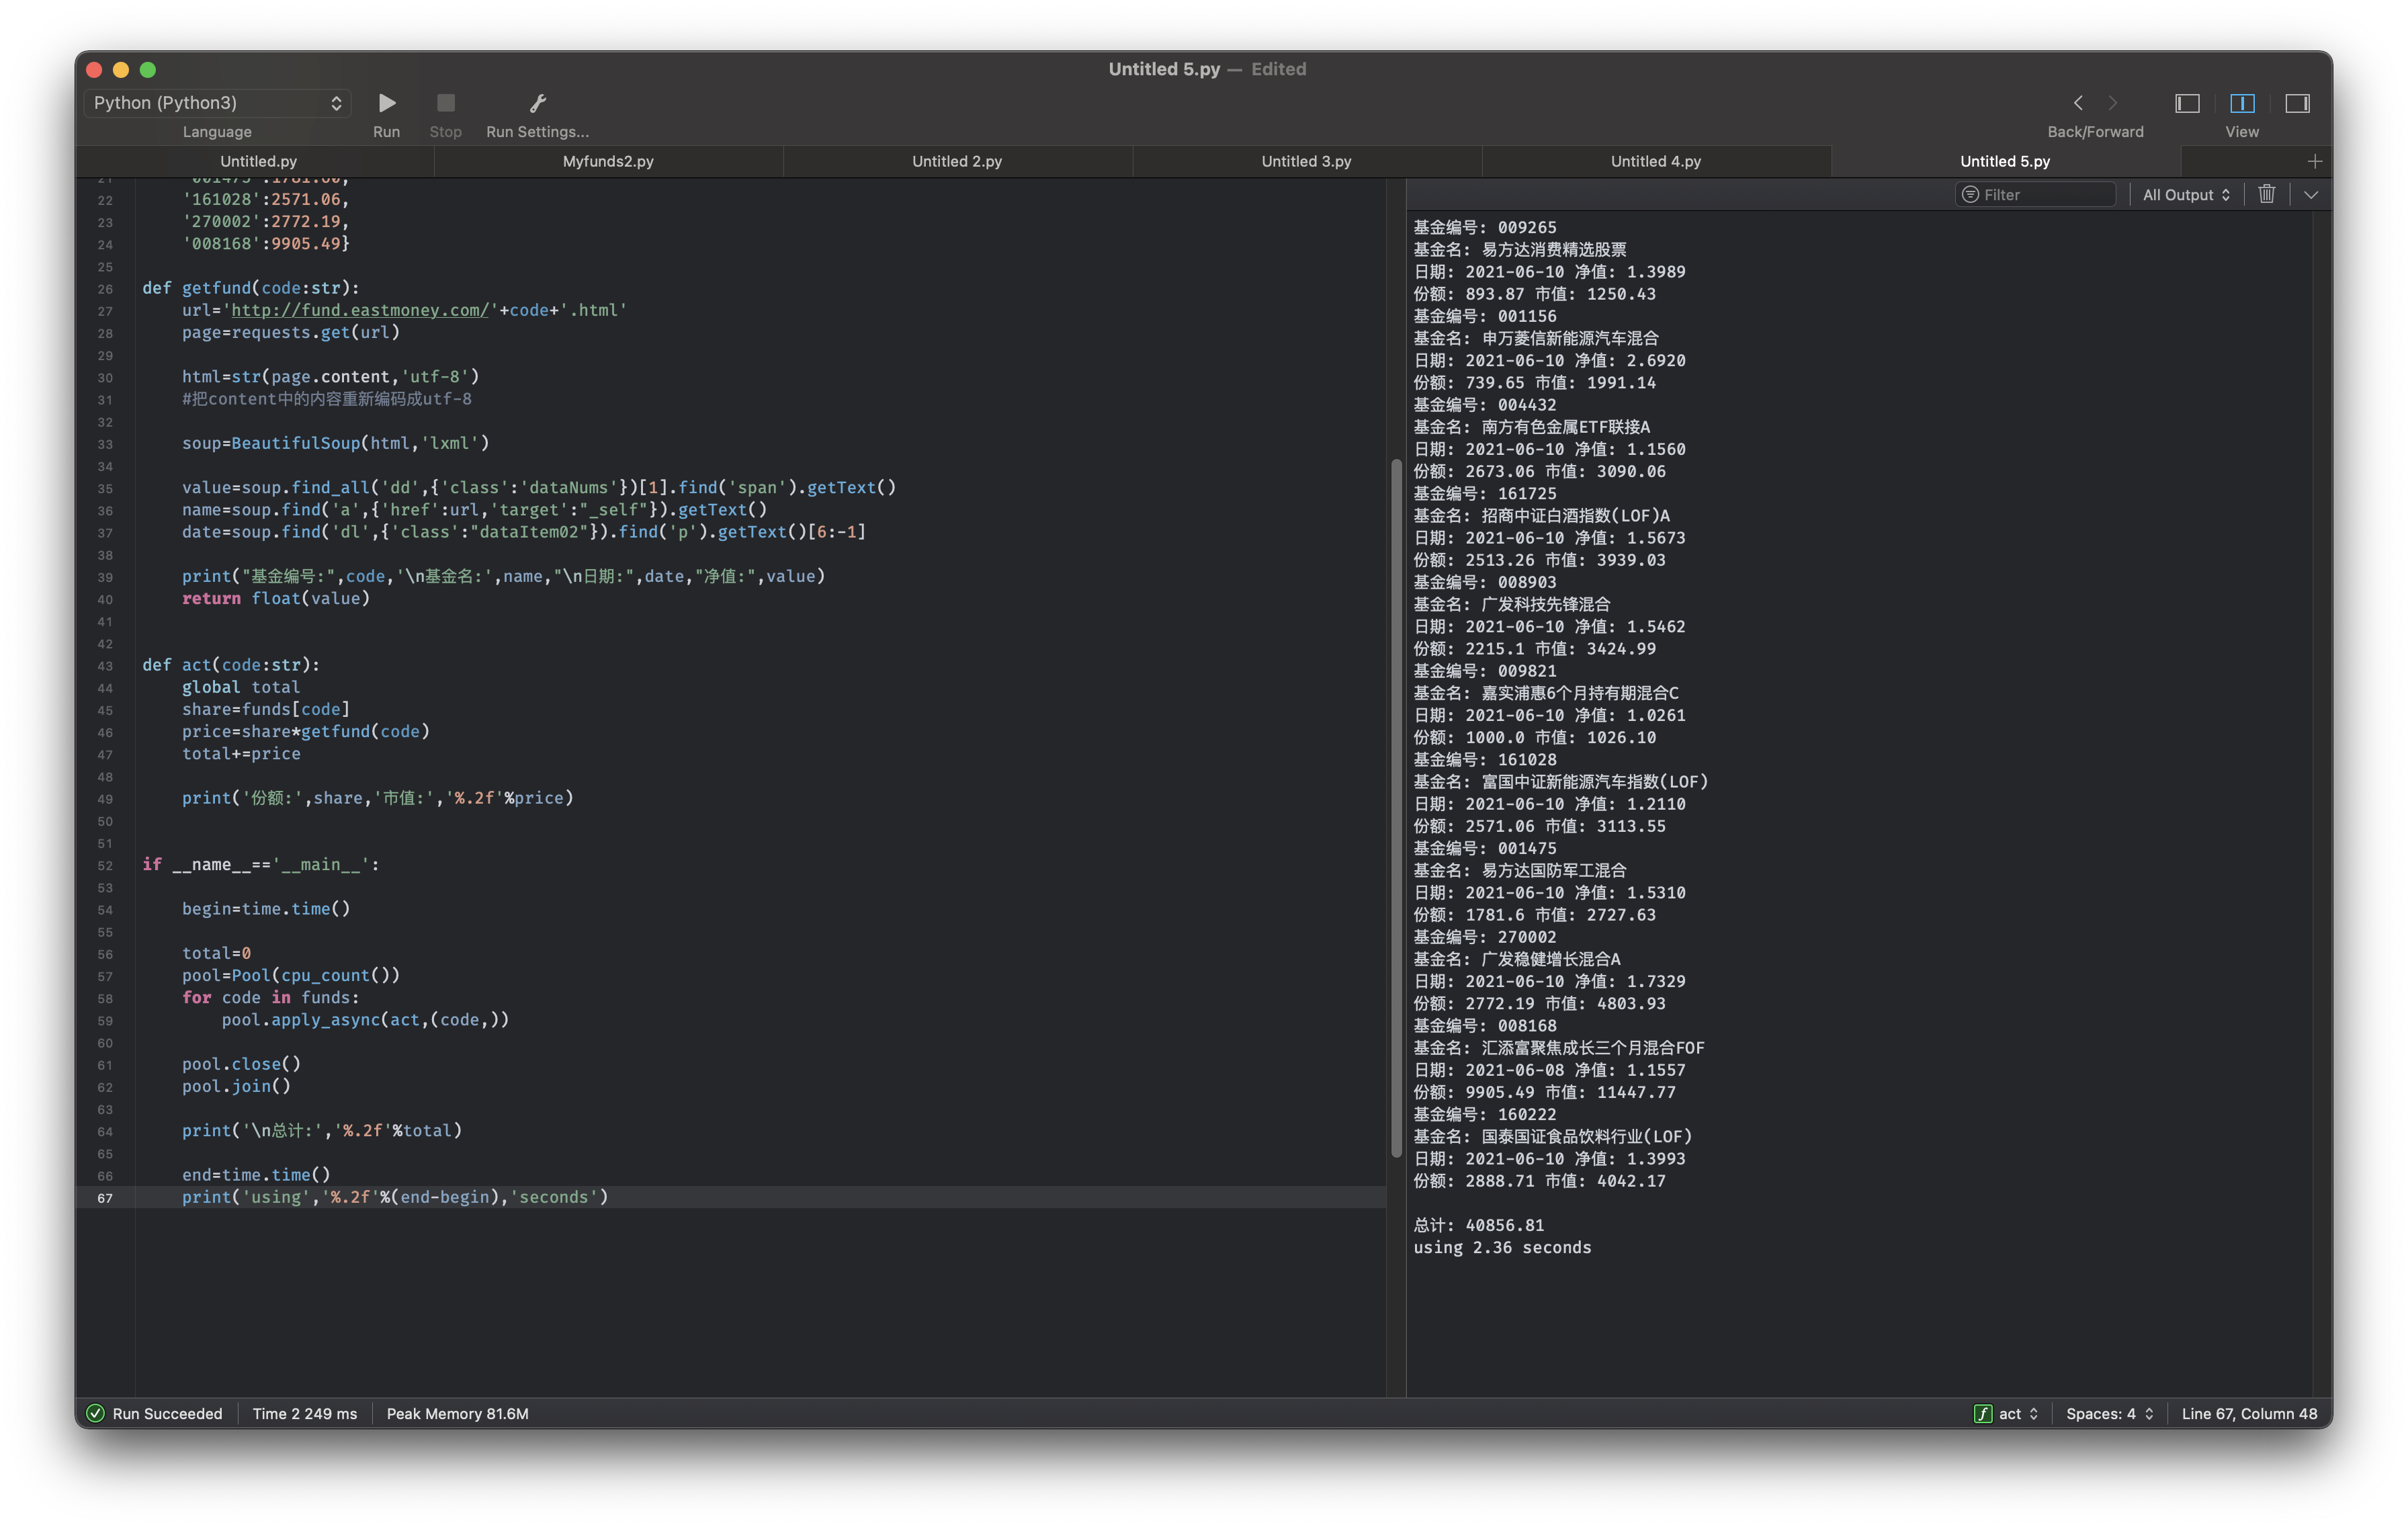Navigate forward with the Forward arrow

pyautogui.click(x=2113, y=103)
